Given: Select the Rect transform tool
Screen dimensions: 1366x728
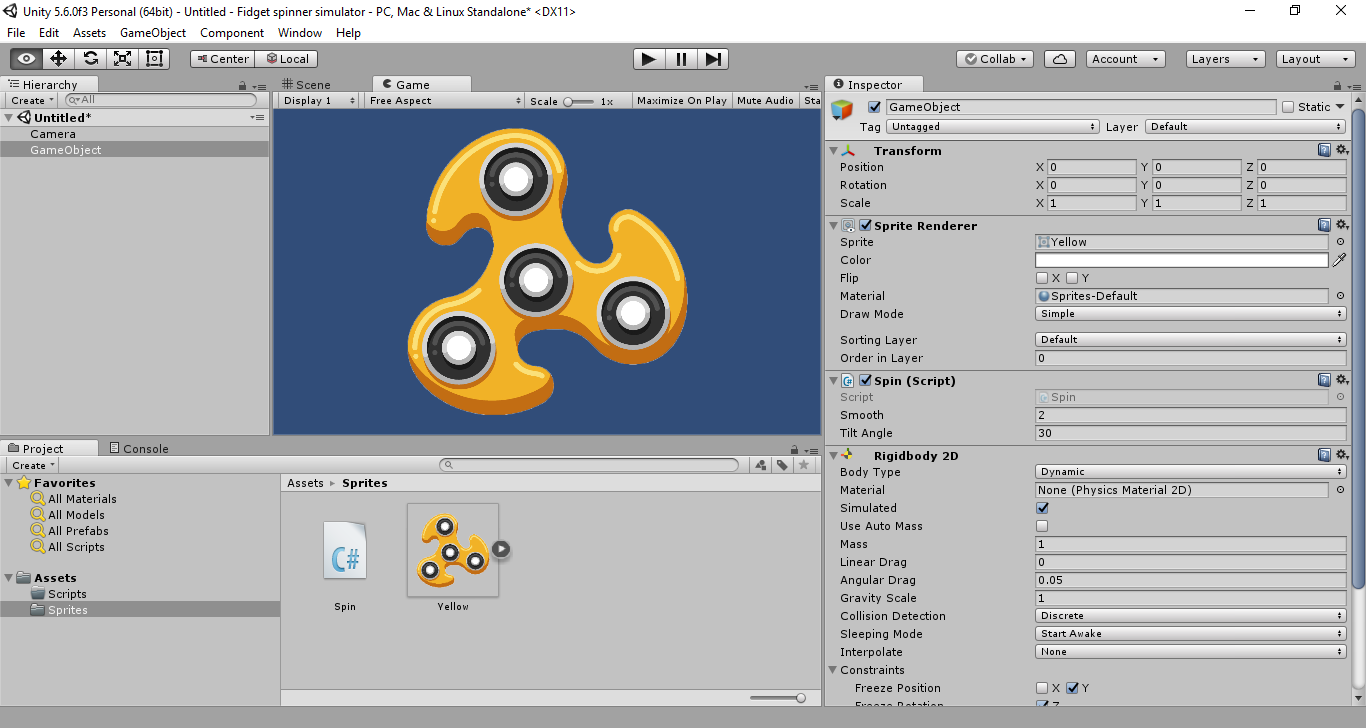Looking at the screenshot, I should point(154,59).
